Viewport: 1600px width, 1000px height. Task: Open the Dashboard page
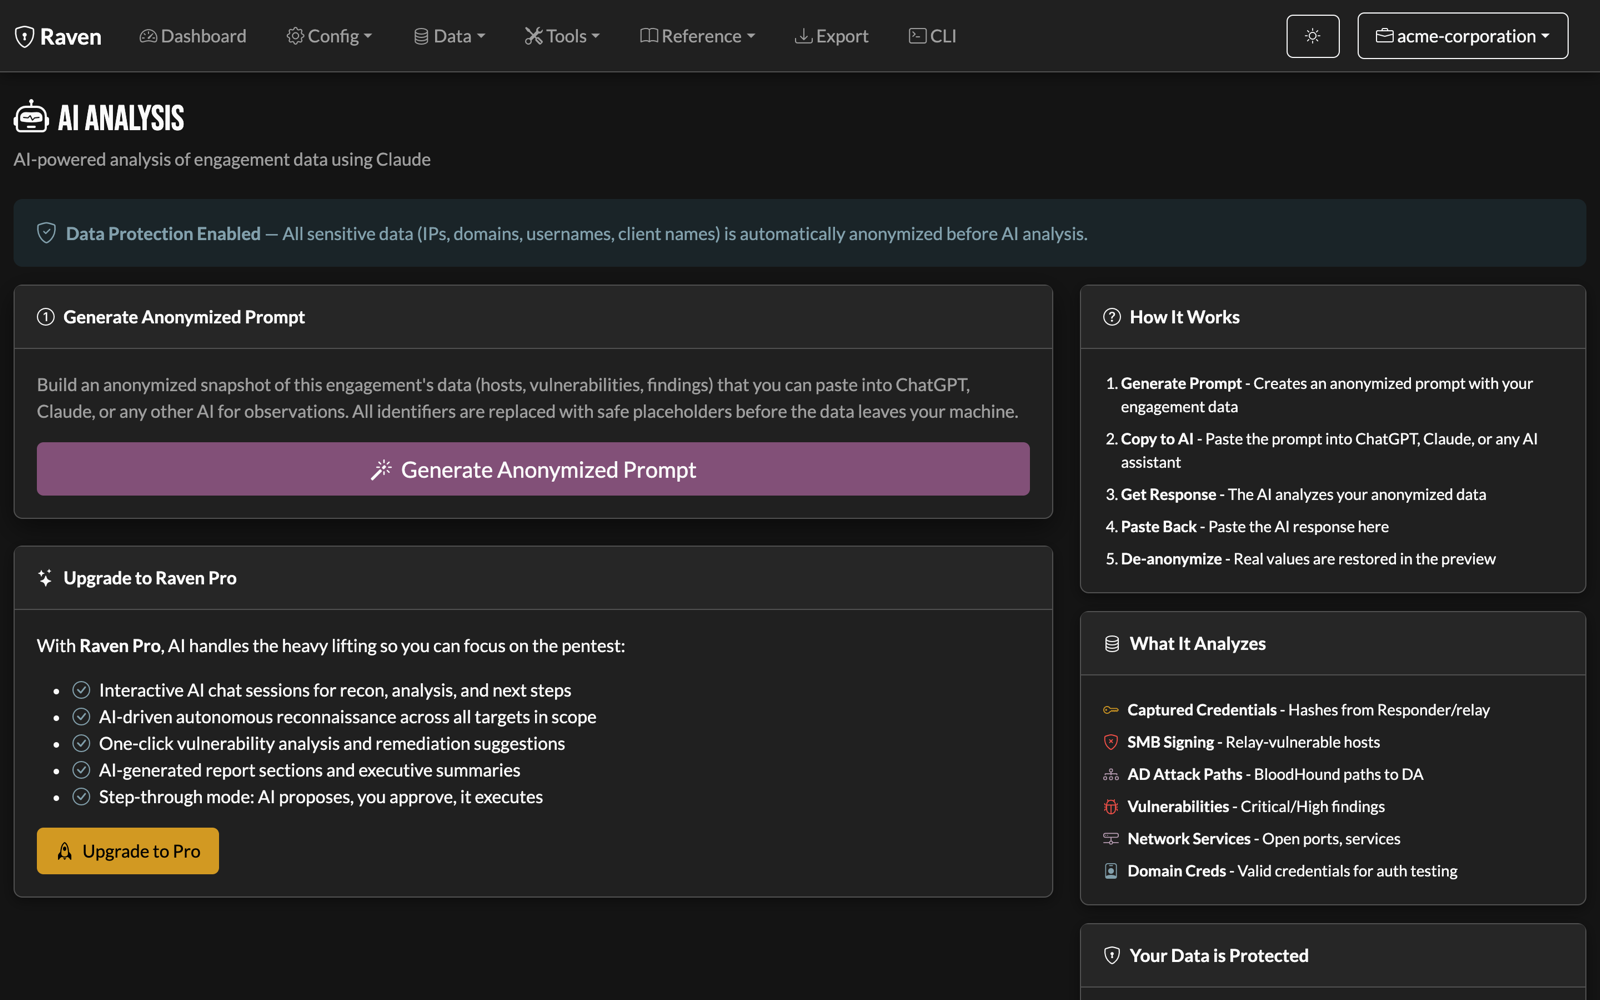(193, 36)
